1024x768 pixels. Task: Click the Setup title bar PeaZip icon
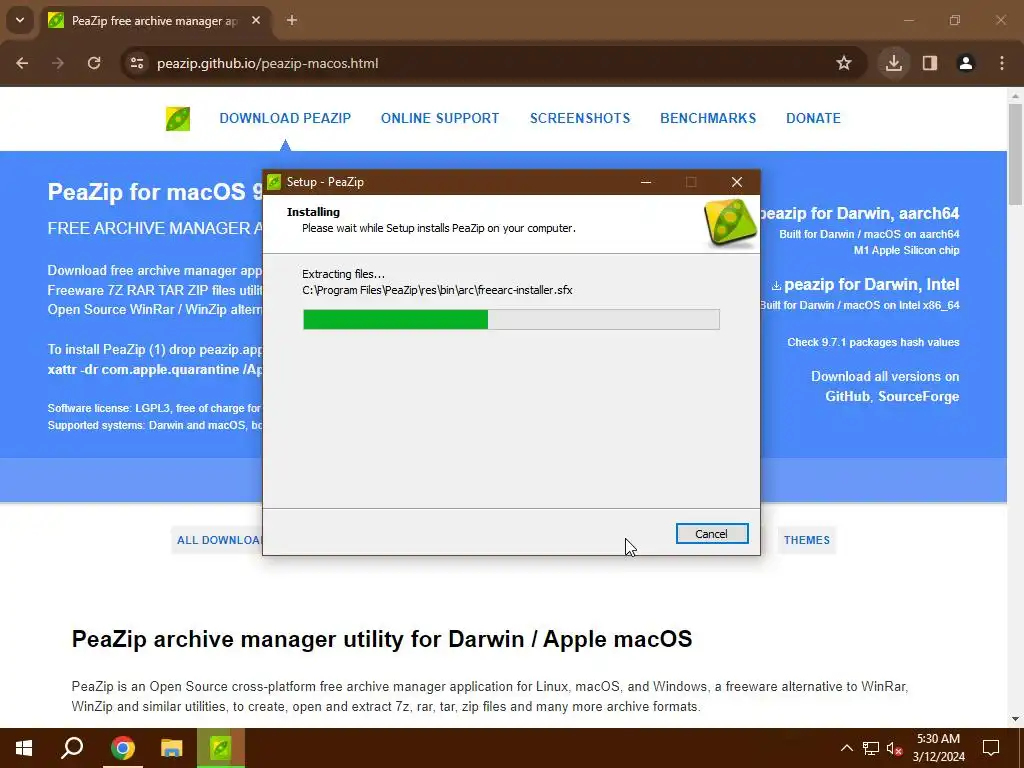coord(274,182)
